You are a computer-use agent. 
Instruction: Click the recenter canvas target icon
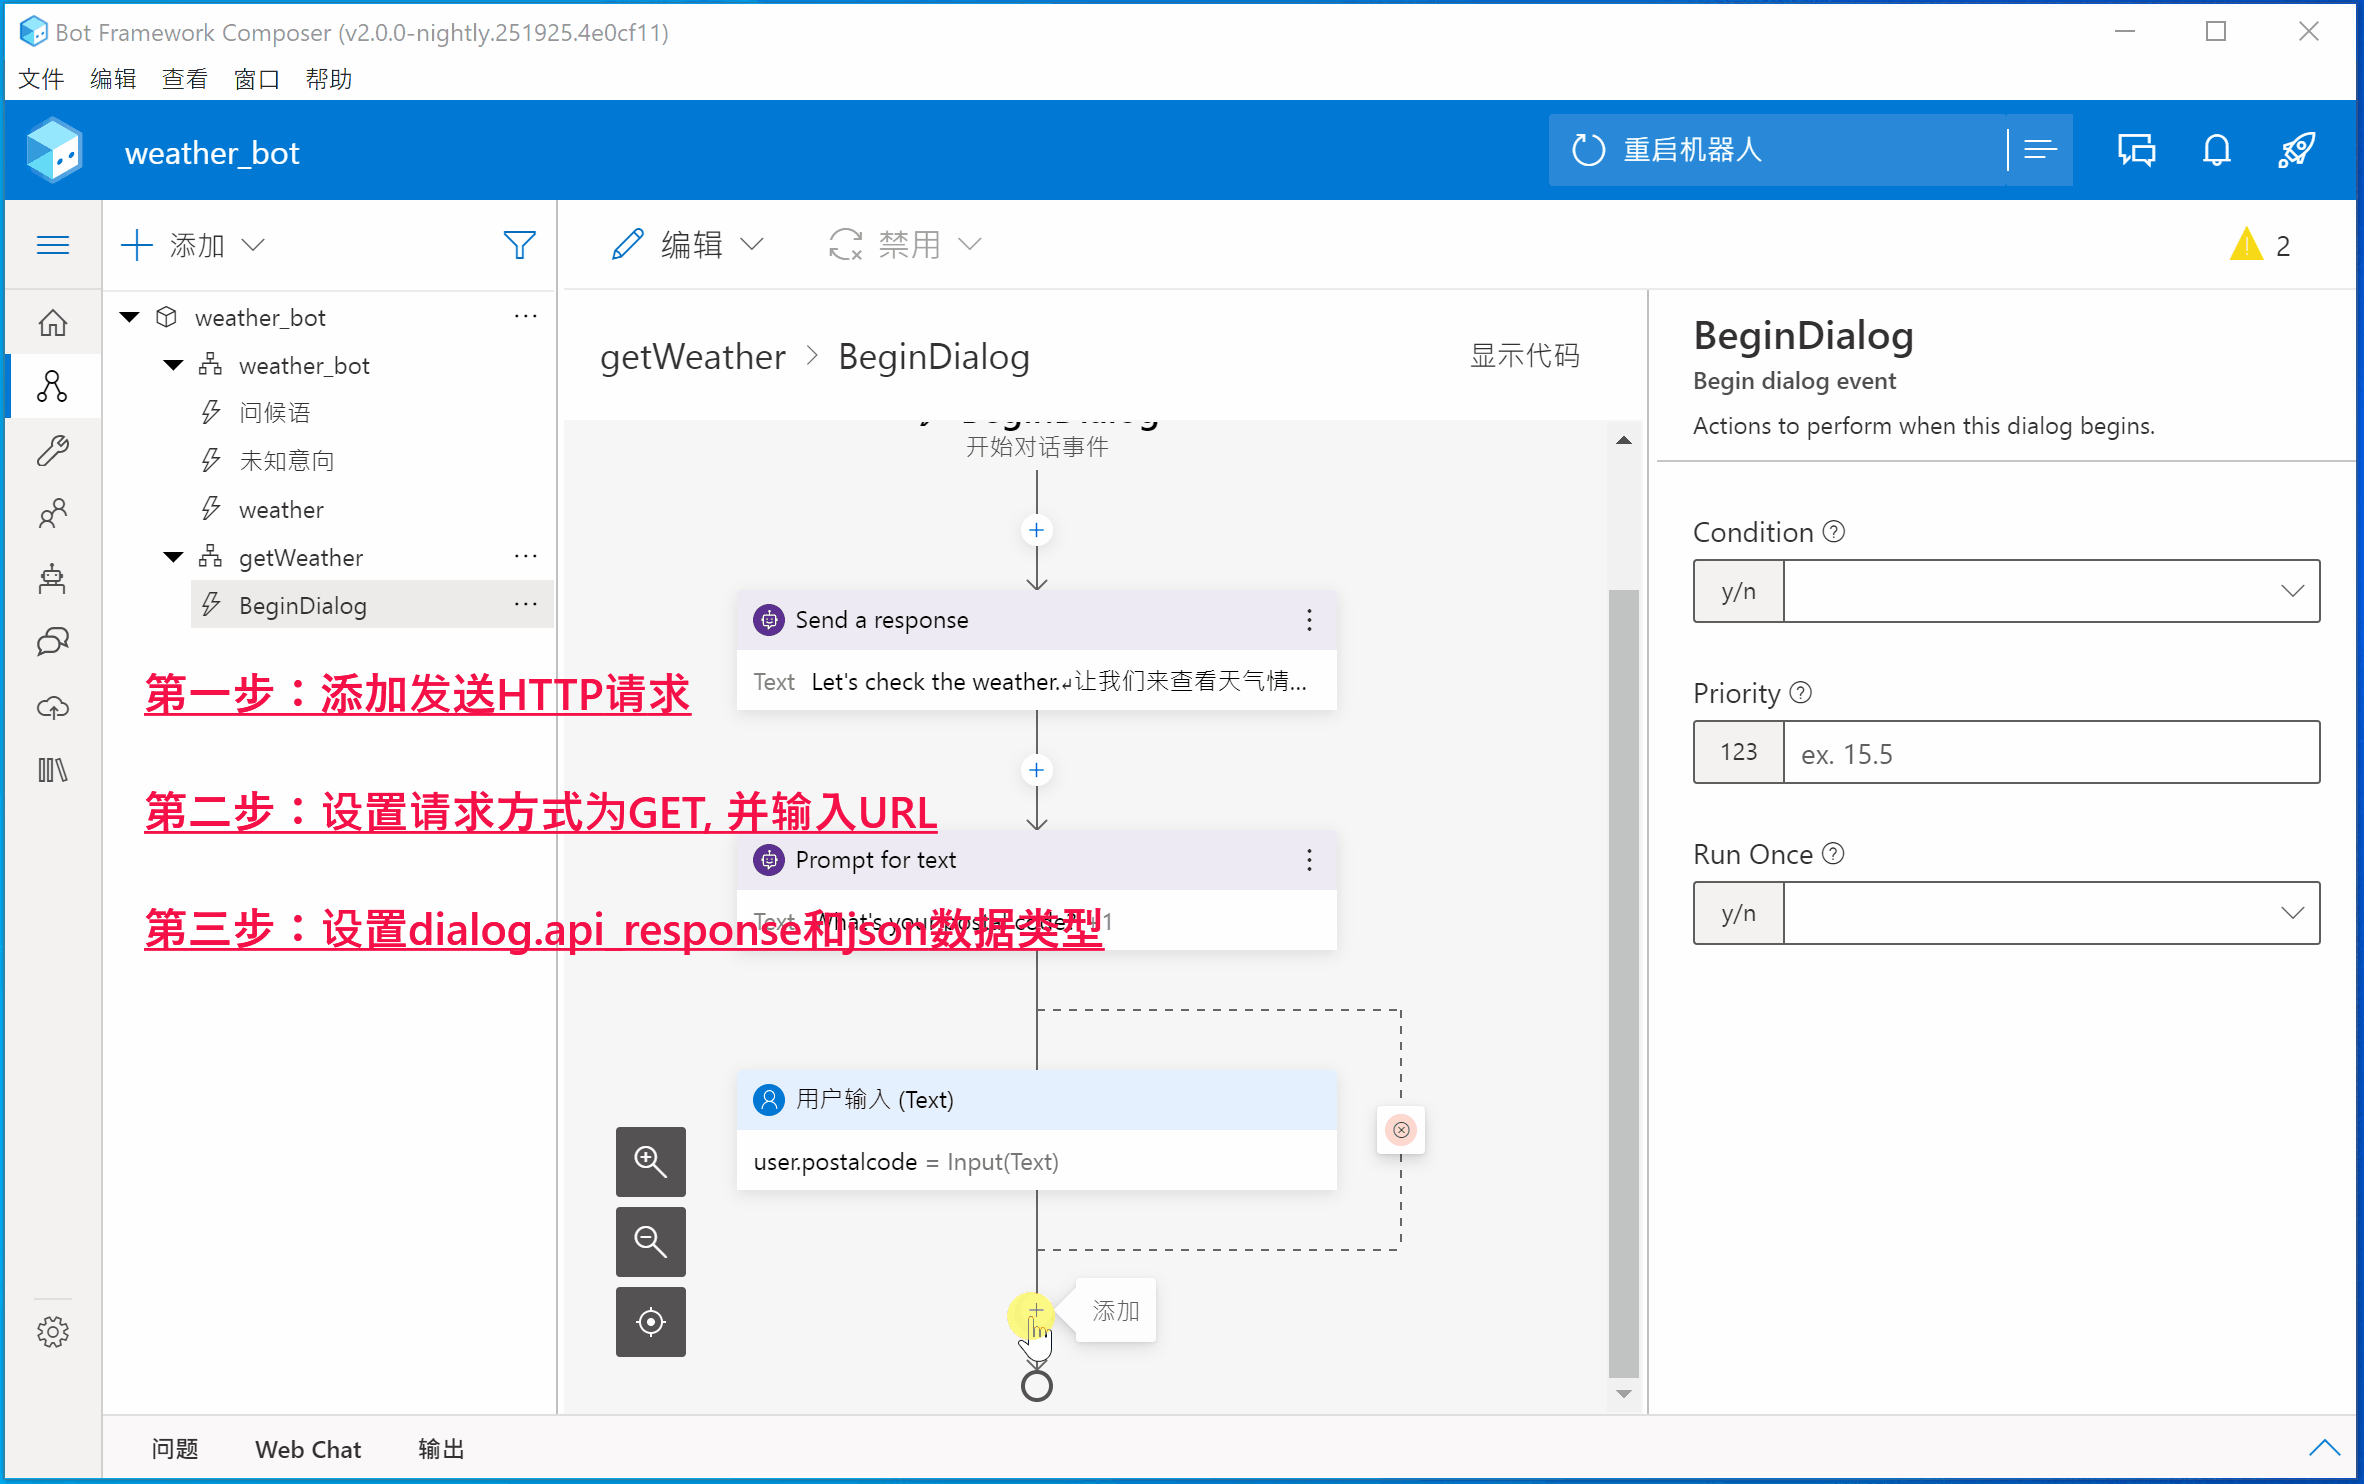click(650, 1321)
